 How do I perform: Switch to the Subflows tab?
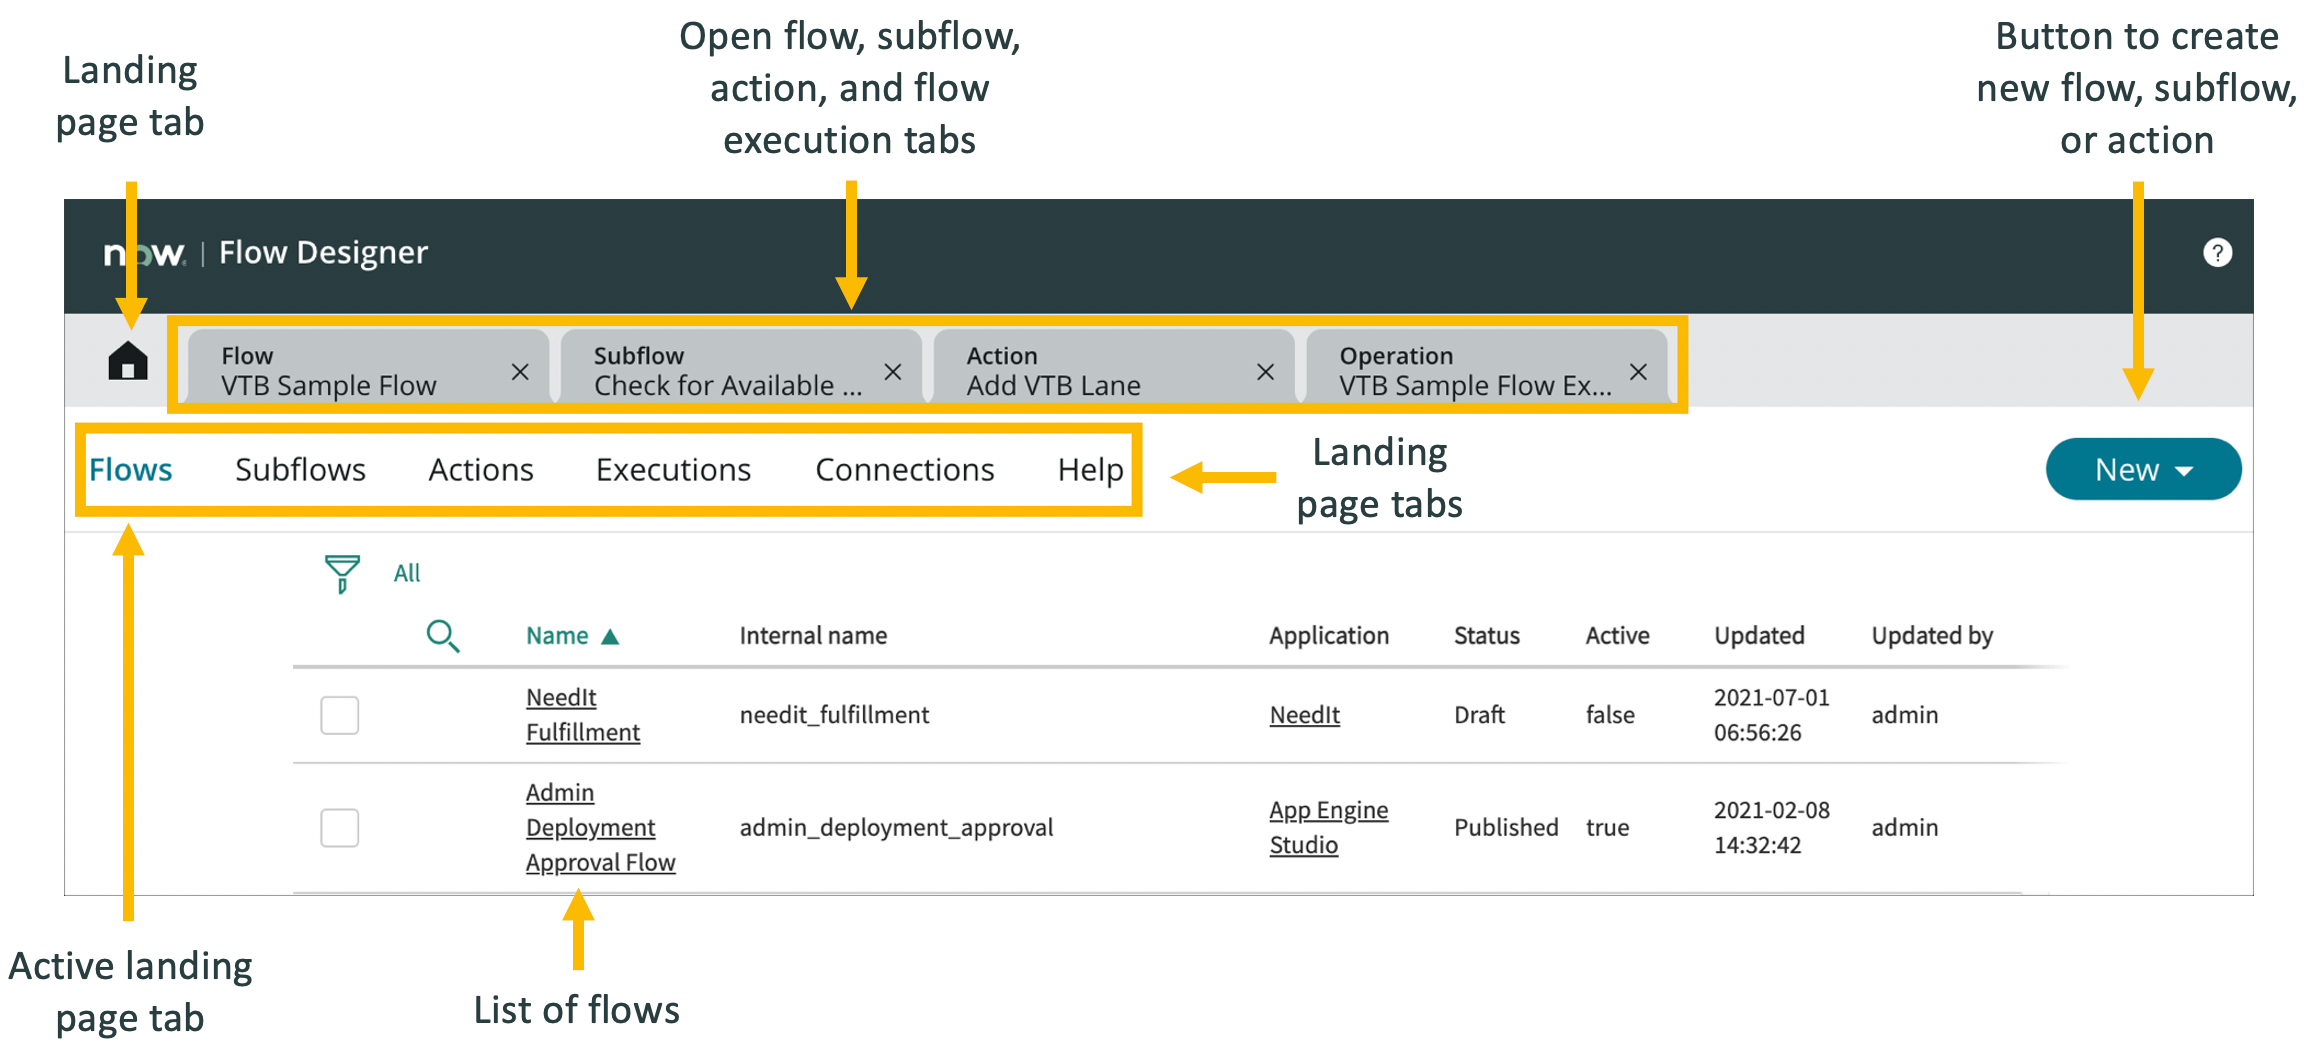(x=299, y=469)
